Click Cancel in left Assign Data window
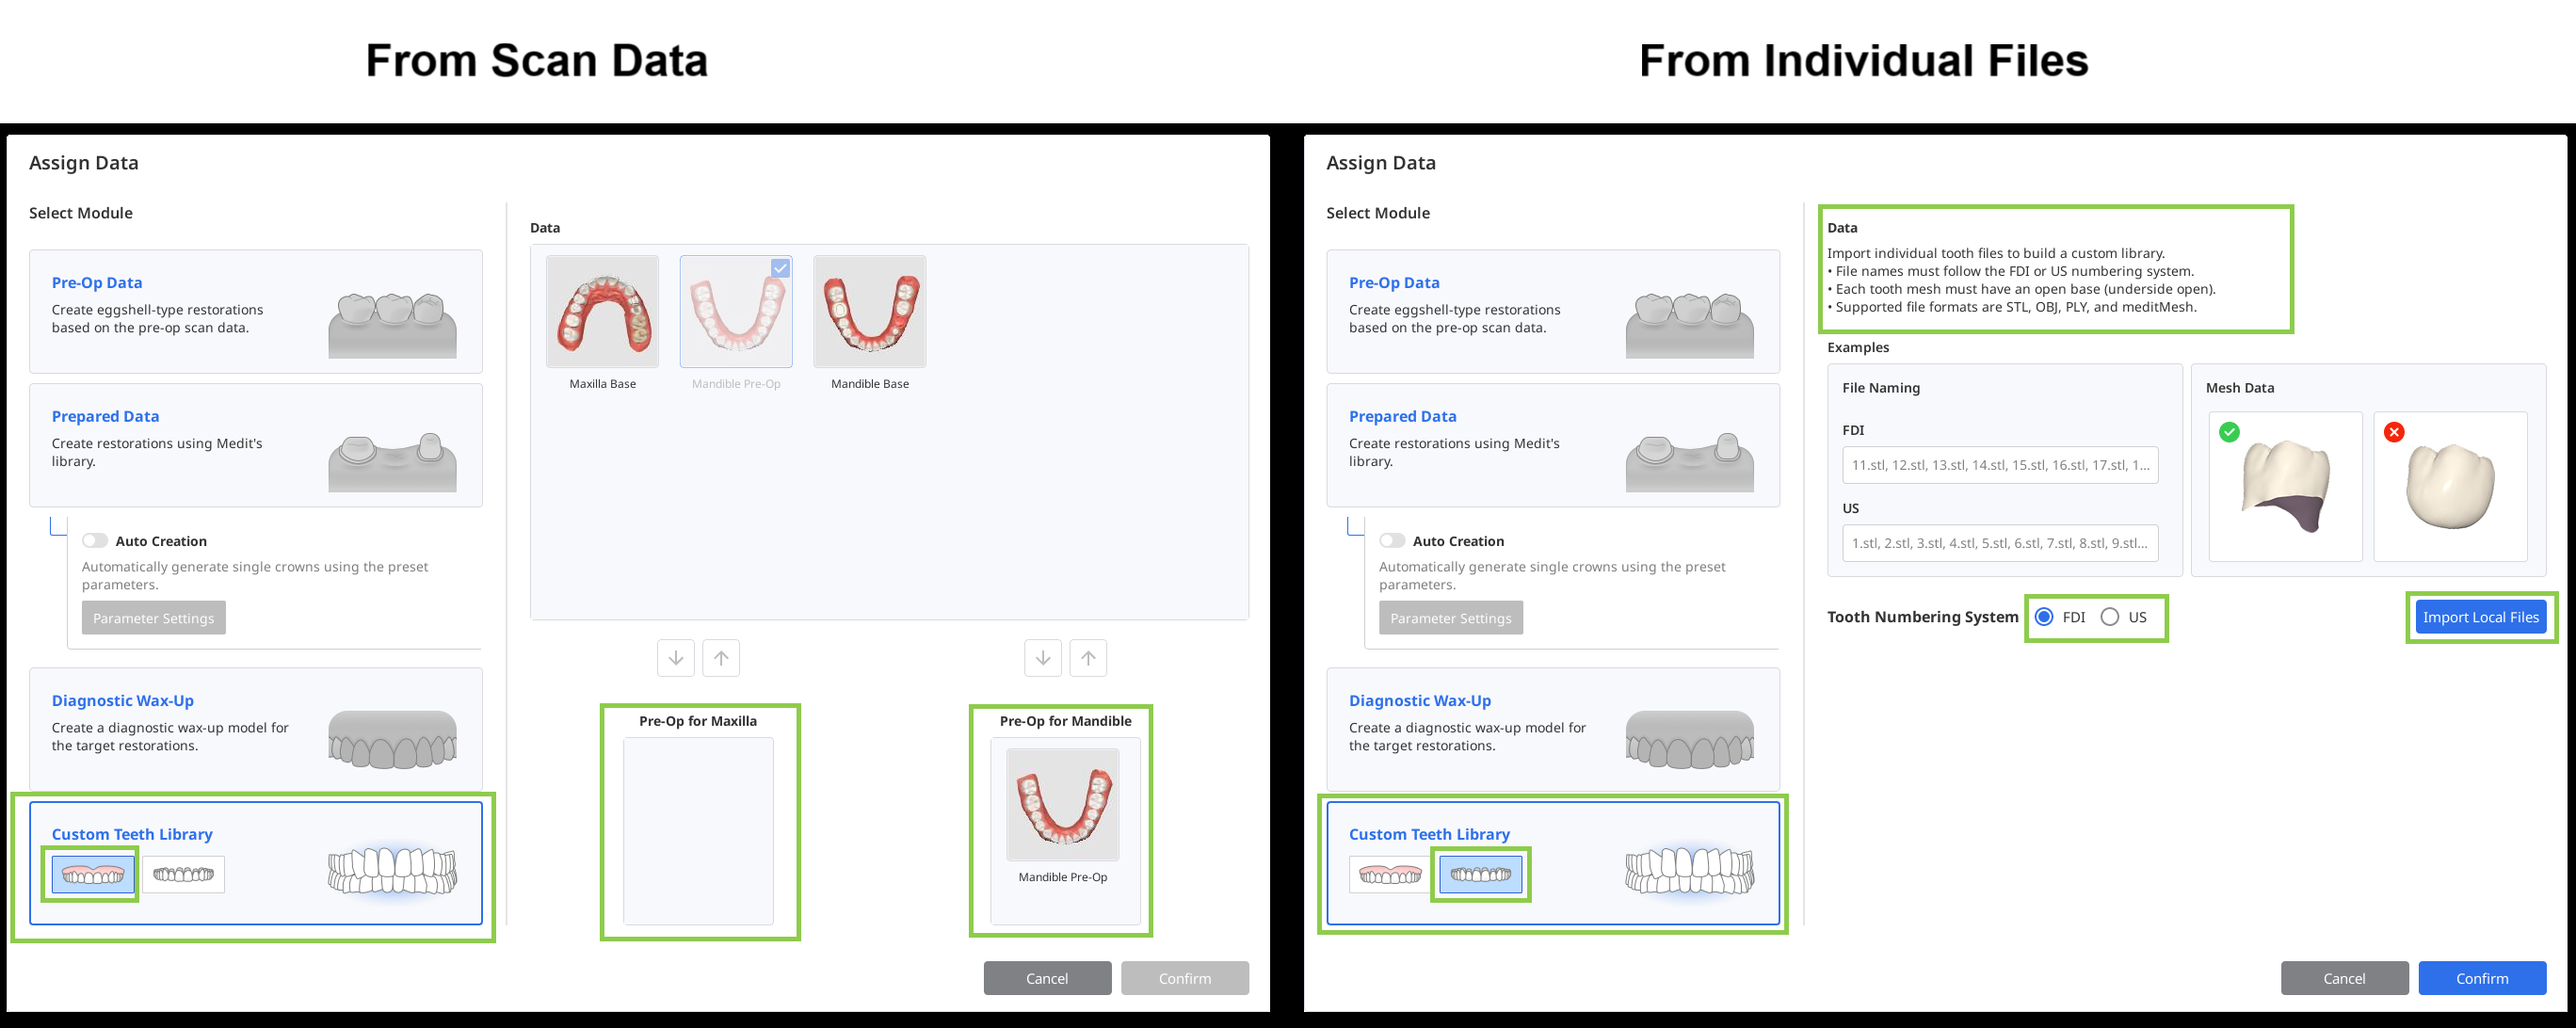 (1047, 978)
